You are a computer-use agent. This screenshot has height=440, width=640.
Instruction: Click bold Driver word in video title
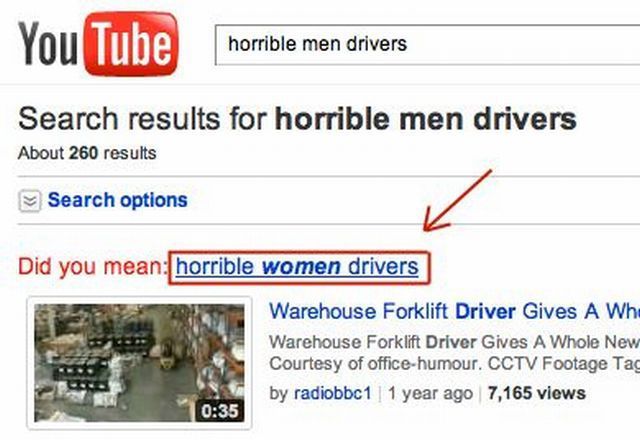tap(485, 311)
